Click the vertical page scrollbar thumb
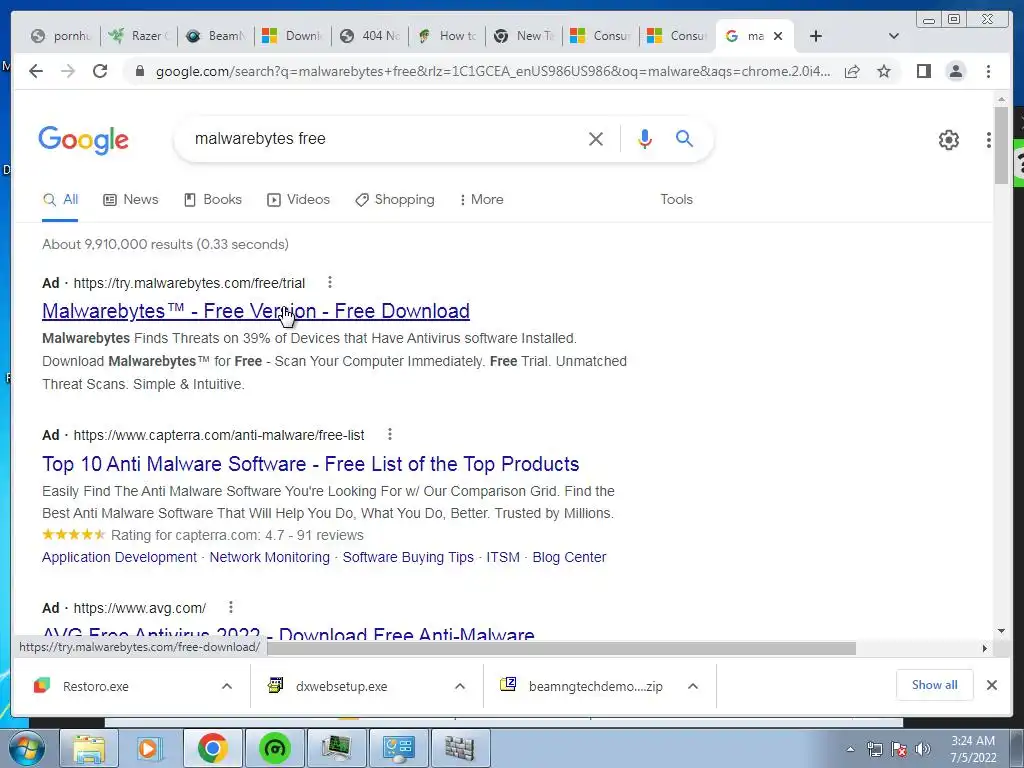Image resolution: width=1024 pixels, height=768 pixels. [x=1001, y=145]
